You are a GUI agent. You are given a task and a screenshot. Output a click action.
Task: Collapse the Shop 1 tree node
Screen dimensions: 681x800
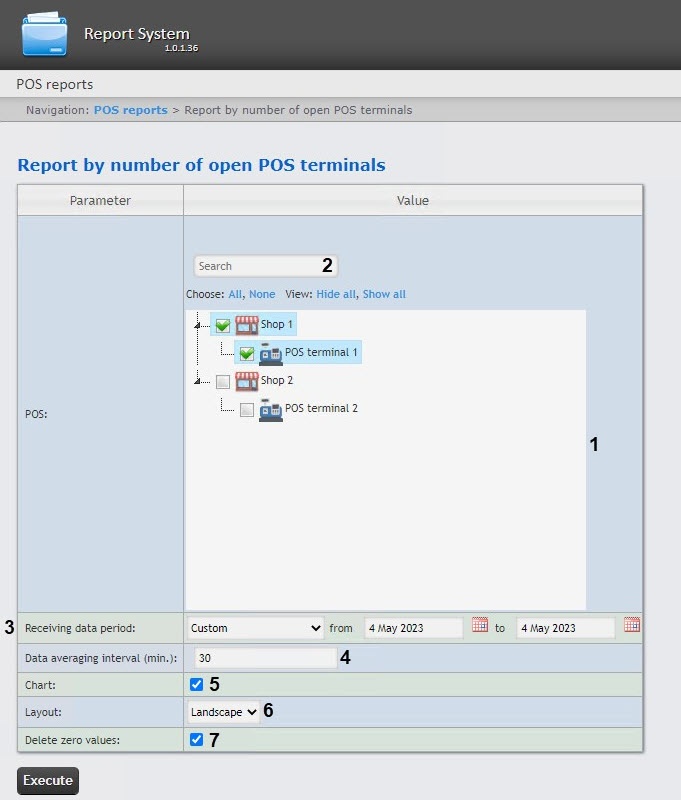pyautogui.click(x=198, y=325)
